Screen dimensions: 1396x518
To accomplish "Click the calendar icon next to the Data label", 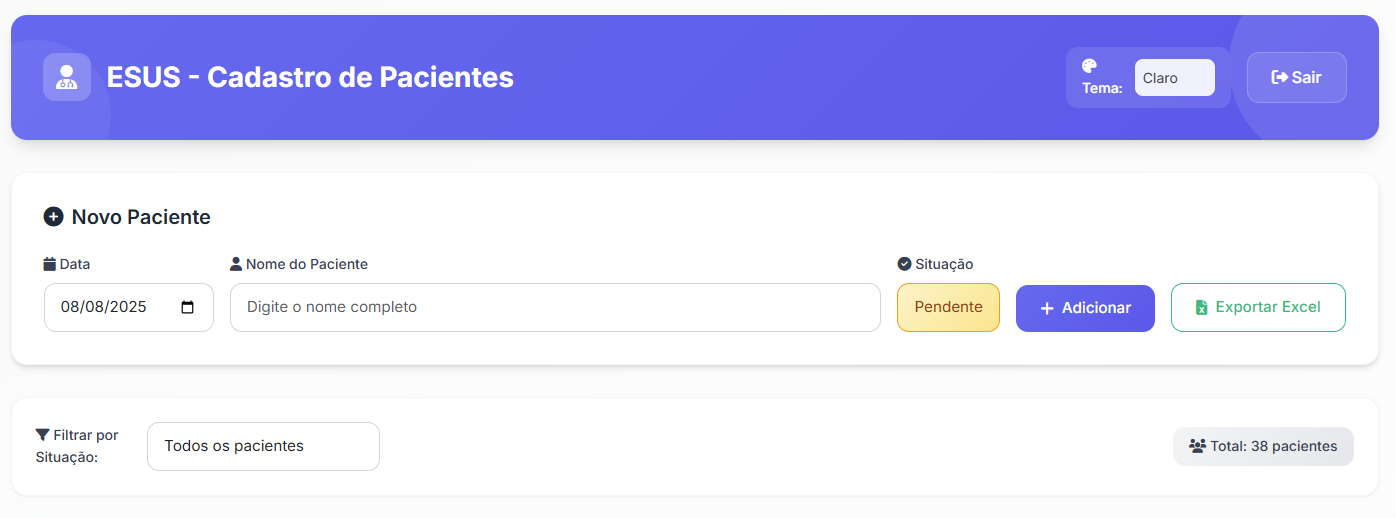I will tap(50, 264).
